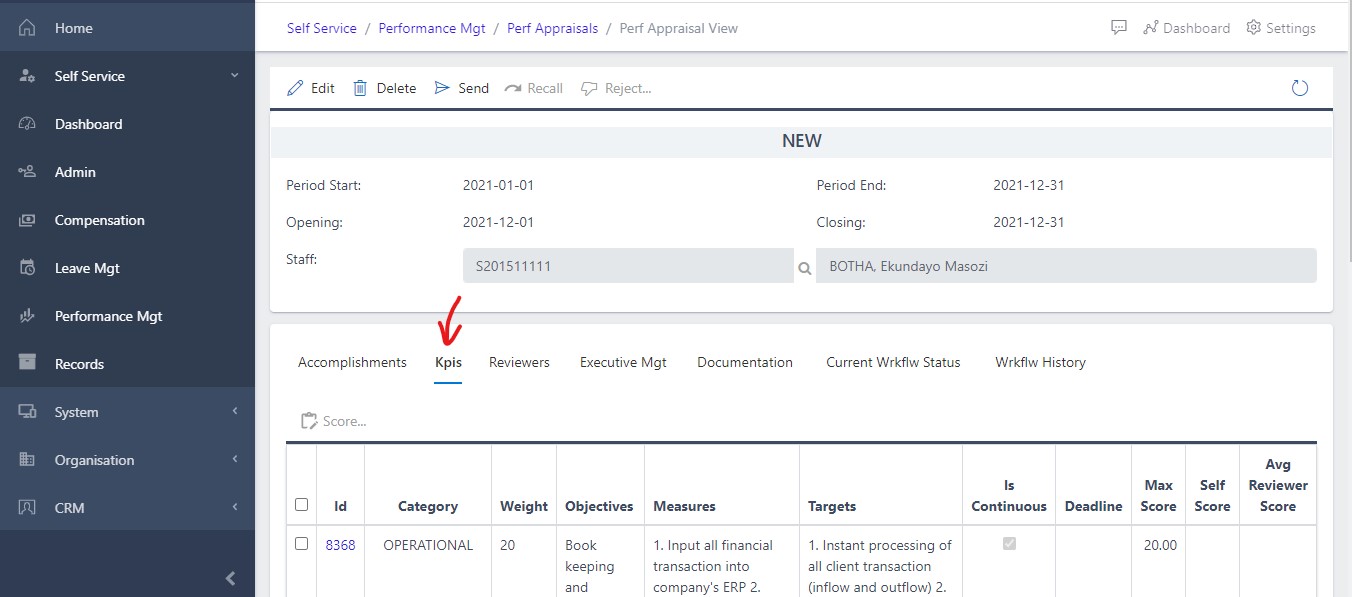This screenshot has height=597, width=1352.
Task: Select the Edit icon on the toolbar
Action: (298, 87)
